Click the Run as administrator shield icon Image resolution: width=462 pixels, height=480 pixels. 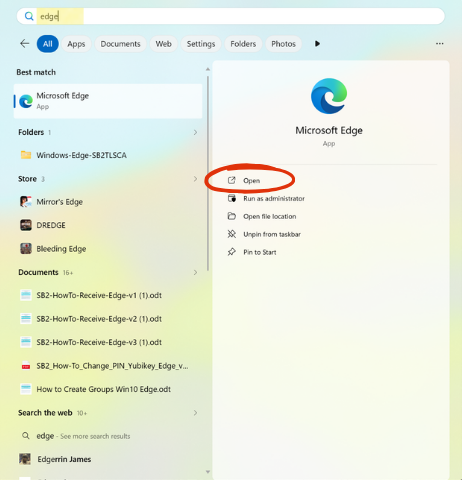pos(232,198)
